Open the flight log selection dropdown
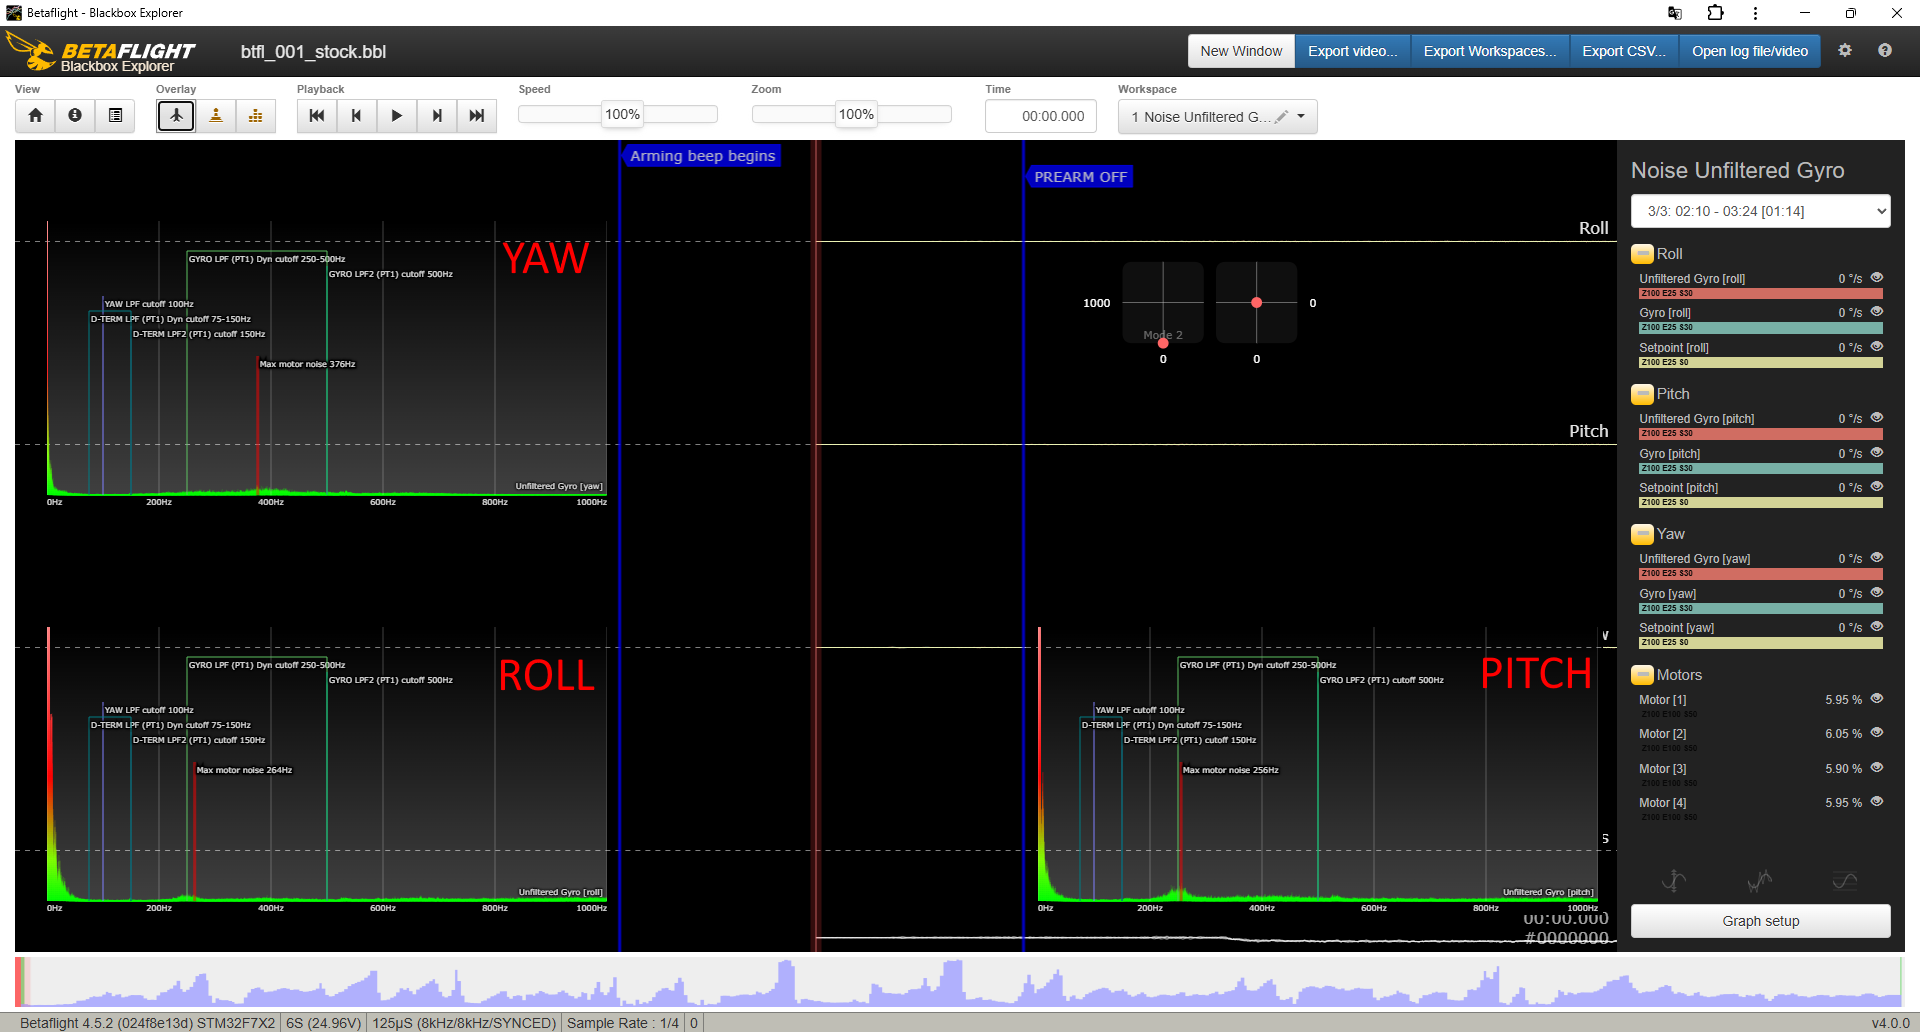This screenshot has width=1920, height=1032. (x=1760, y=211)
